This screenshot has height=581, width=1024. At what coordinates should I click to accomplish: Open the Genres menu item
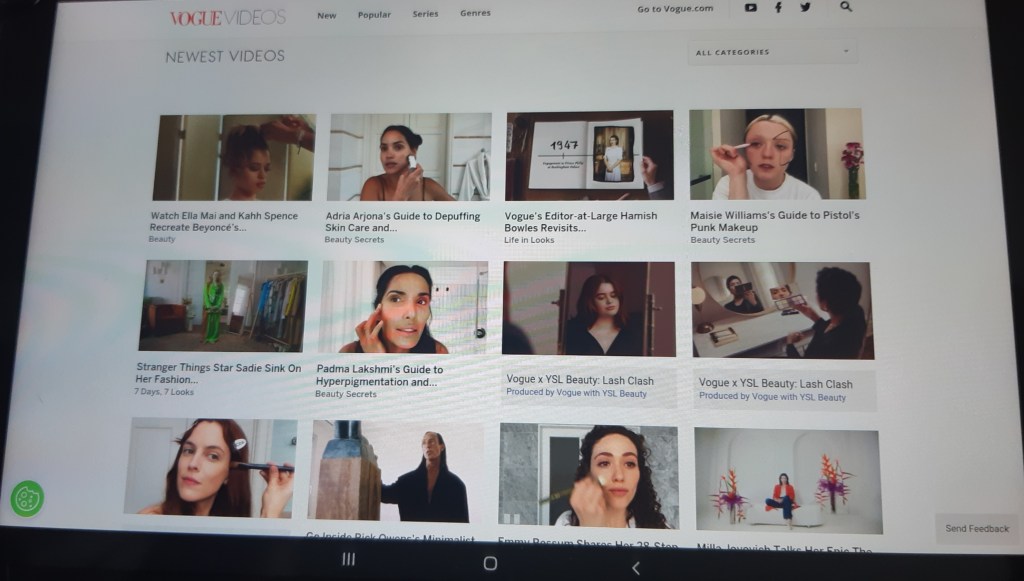pyautogui.click(x=475, y=13)
